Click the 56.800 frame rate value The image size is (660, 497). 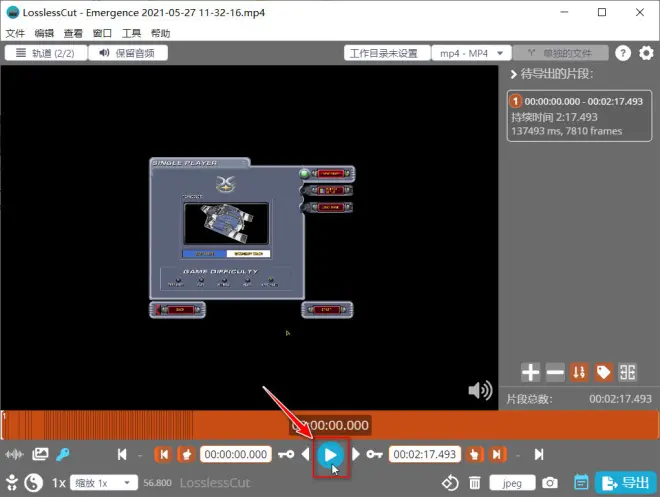pyautogui.click(x=157, y=483)
